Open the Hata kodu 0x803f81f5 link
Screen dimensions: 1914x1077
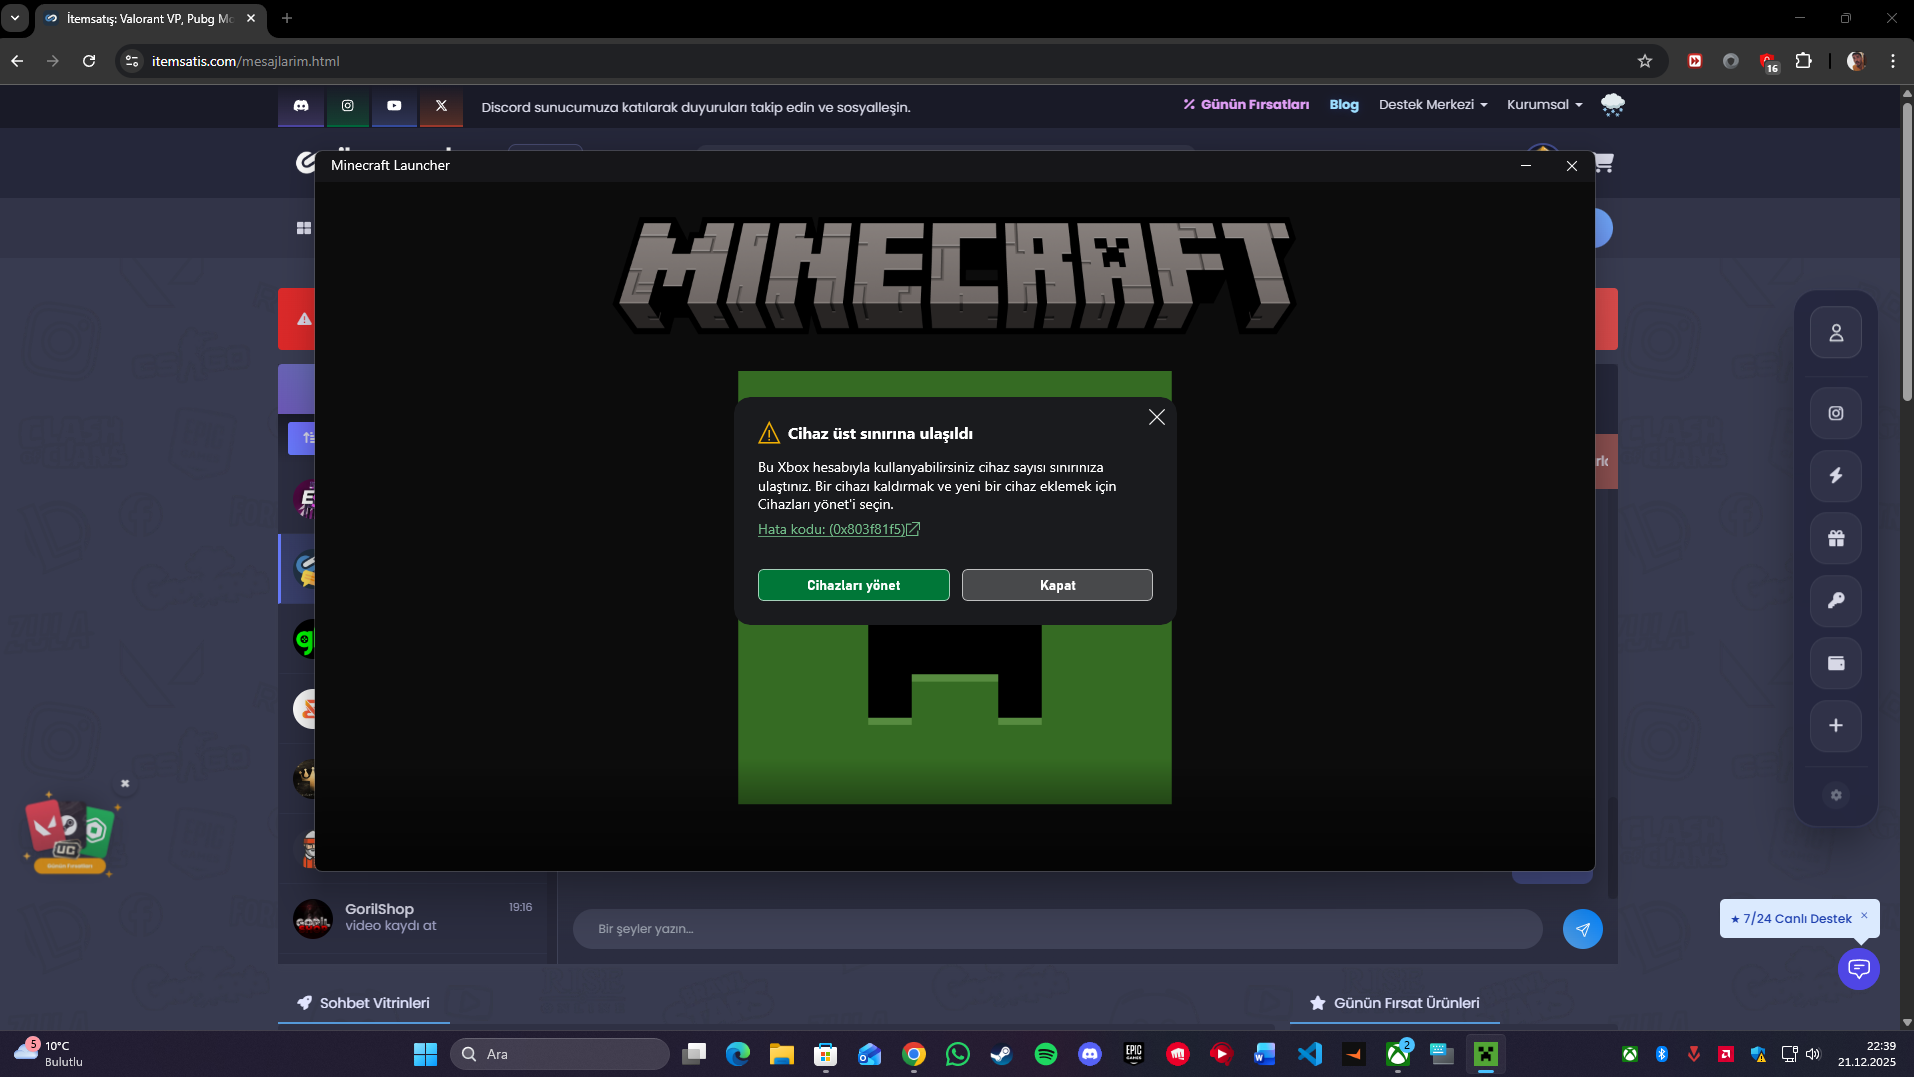tap(838, 529)
